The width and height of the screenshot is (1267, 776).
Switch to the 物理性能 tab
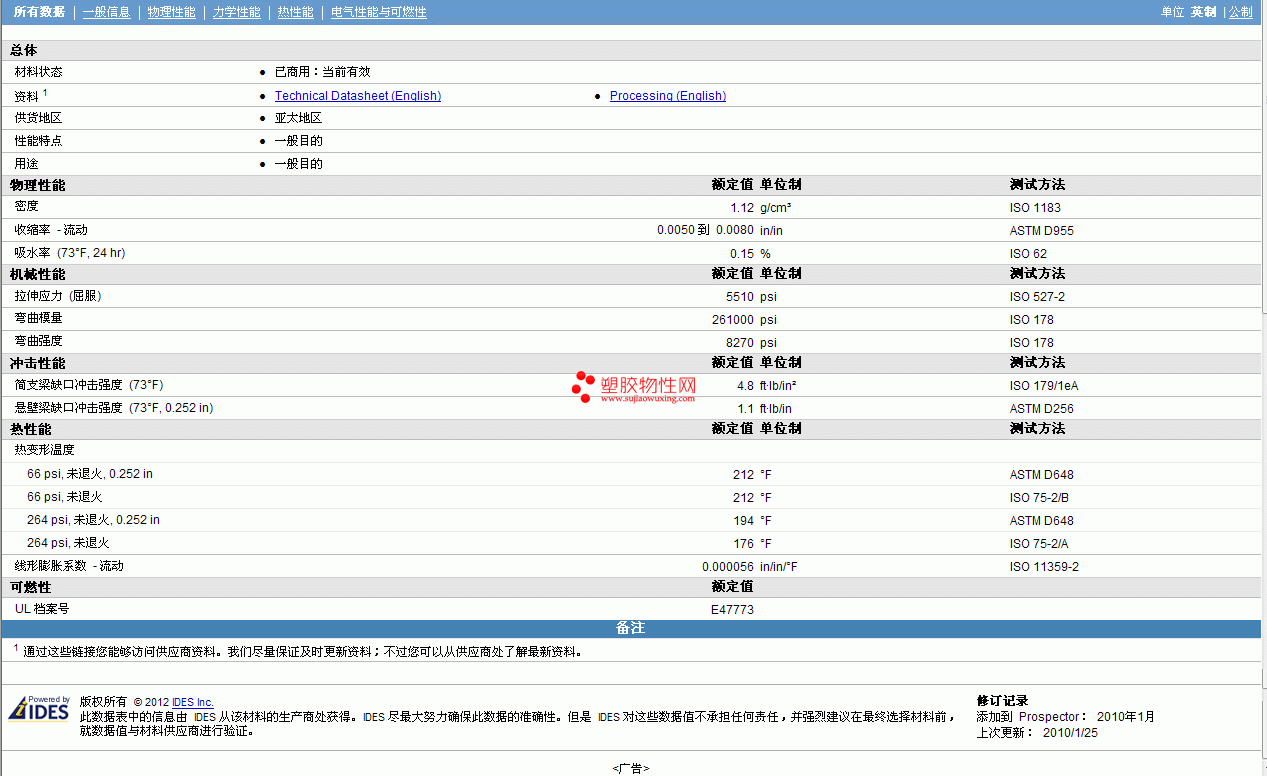pos(171,12)
